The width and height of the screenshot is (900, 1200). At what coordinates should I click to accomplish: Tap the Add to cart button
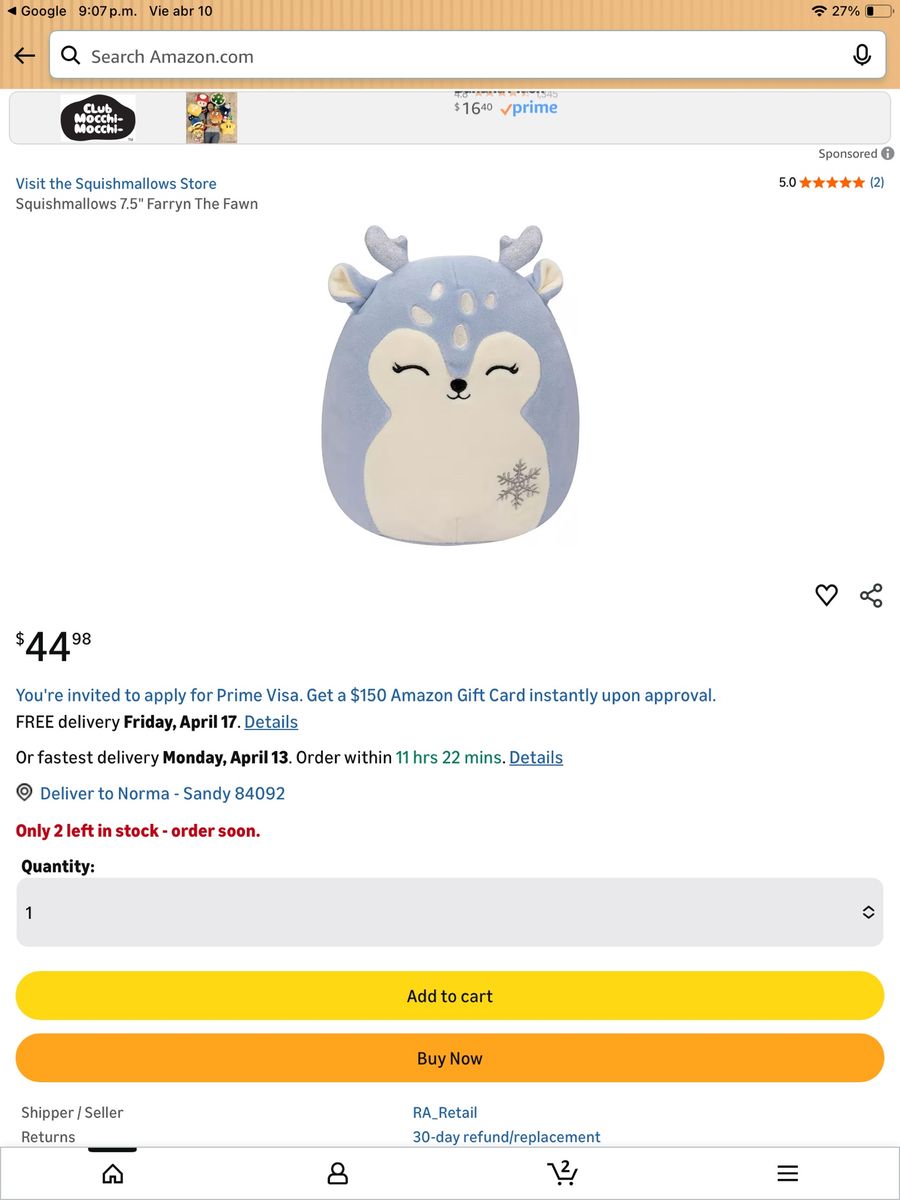pyautogui.click(x=450, y=996)
